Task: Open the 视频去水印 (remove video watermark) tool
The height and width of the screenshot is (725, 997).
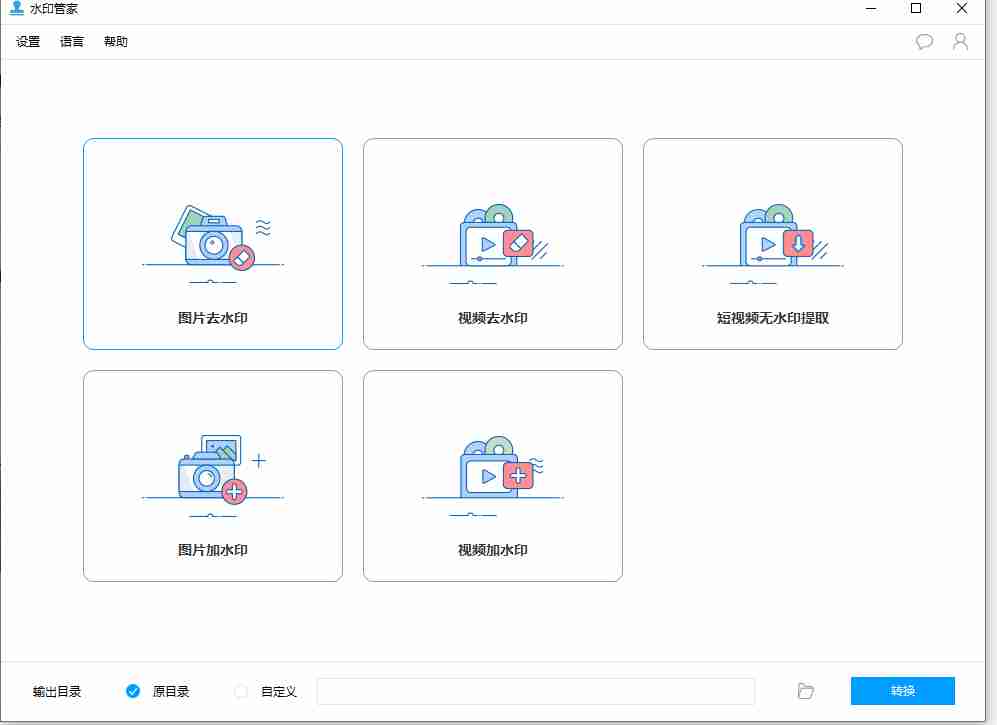Action: point(492,244)
